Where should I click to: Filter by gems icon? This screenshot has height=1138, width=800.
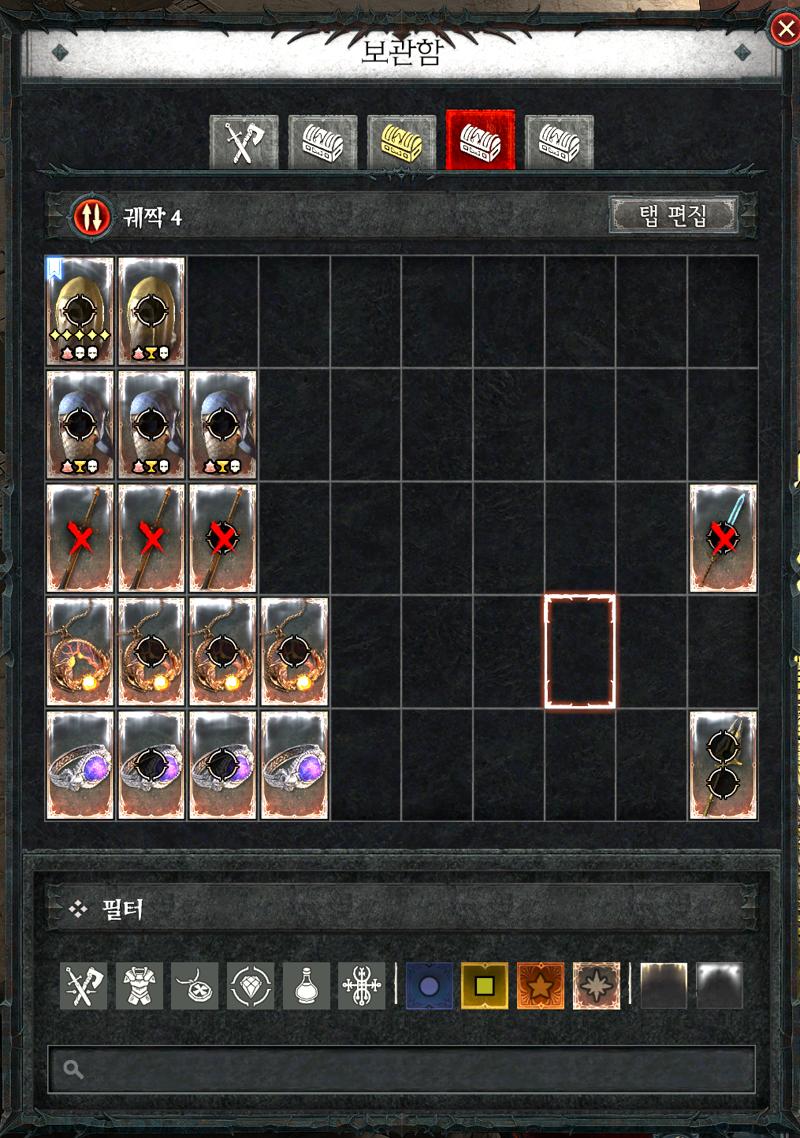point(250,986)
